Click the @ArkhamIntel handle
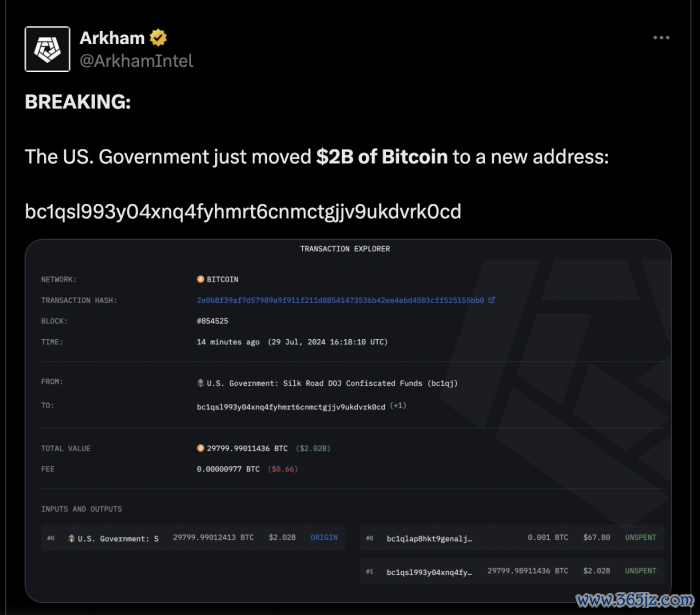This screenshot has width=700, height=615. [136, 61]
